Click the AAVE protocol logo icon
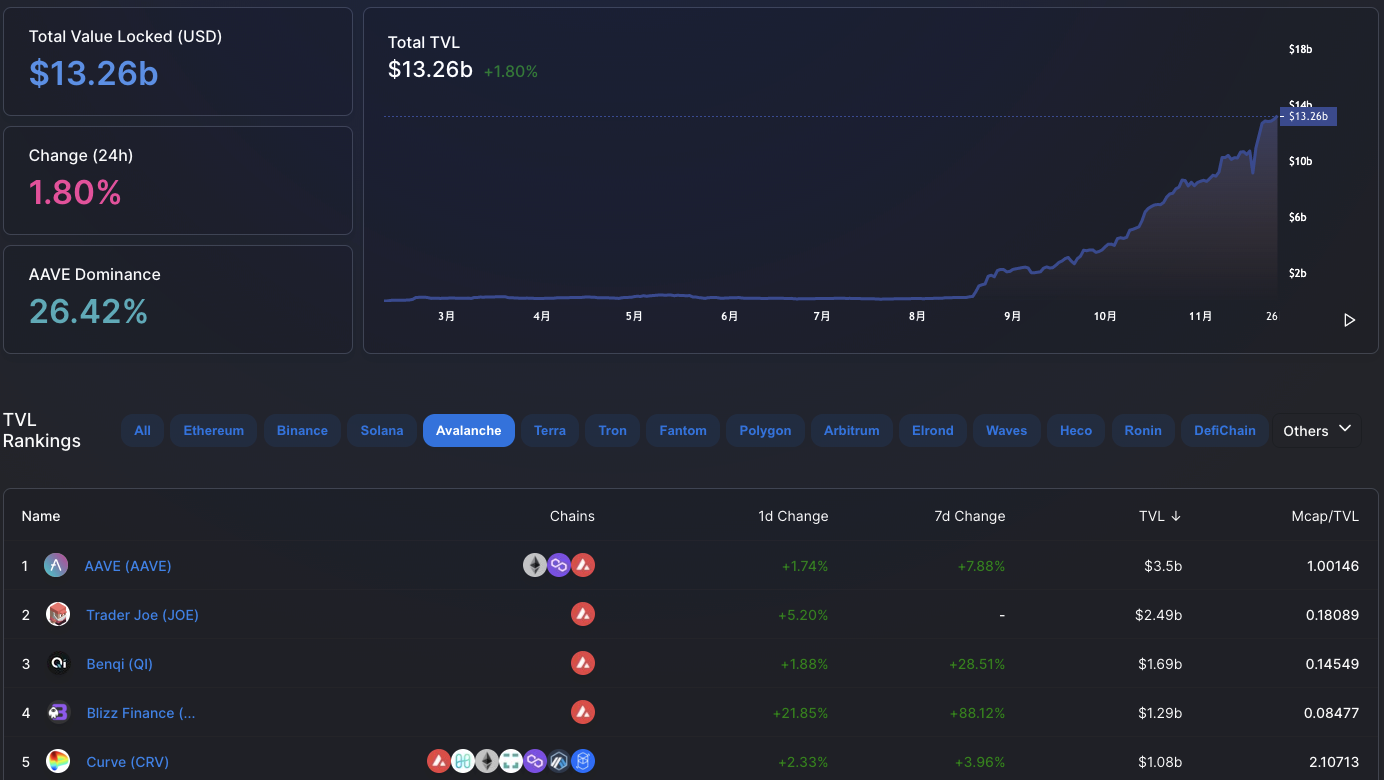 [x=56, y=566]
